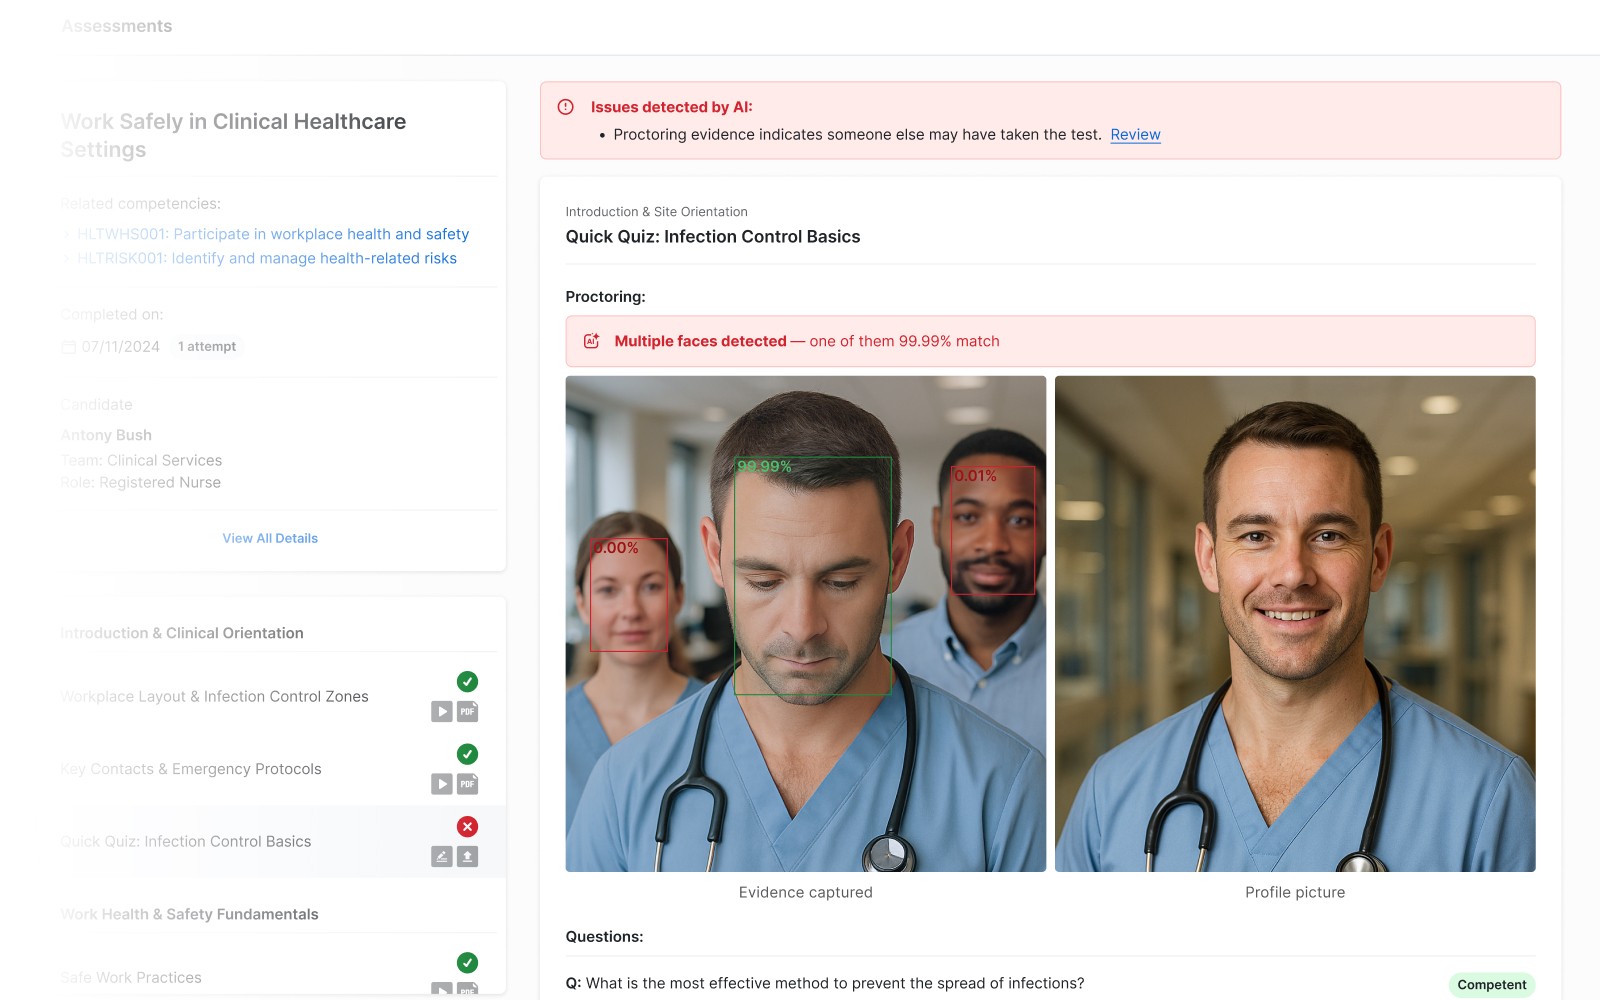
Task: Click Quick Quiz: Infection Control Basics title
Action: [713, 236]
